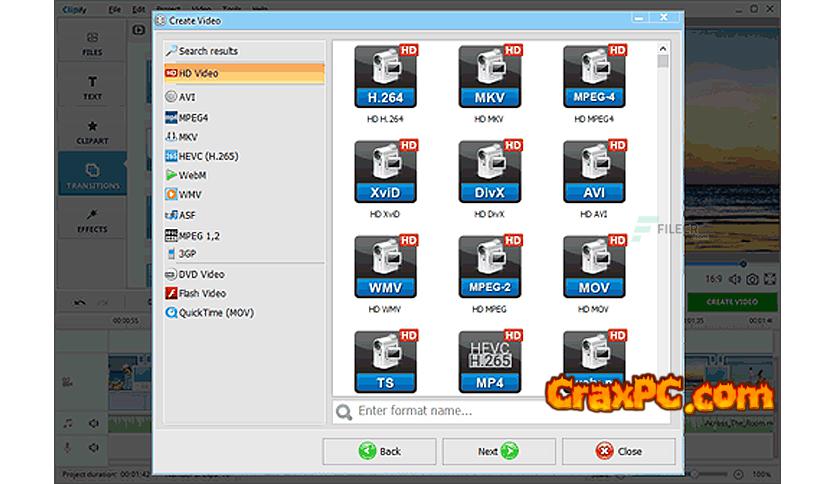This screenshot has width=836, height=484.
Task: Choose HEVC (H.265) from the list
Action: pyautogui.click(x=207, y=156)
